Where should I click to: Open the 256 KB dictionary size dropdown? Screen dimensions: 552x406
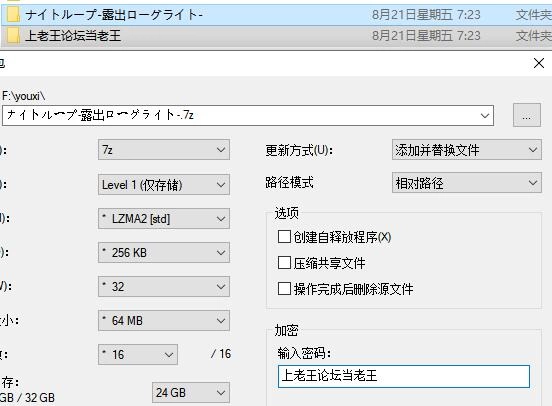[164, 252]
